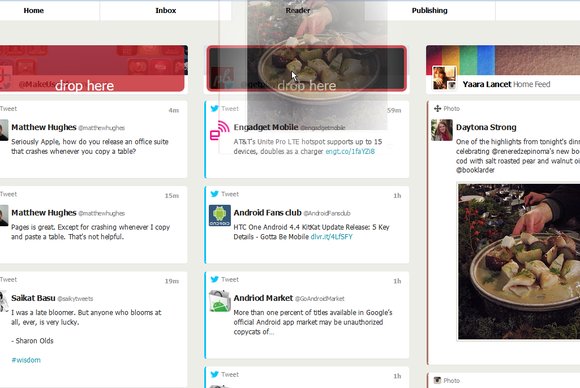
Task: Open the Home tab
Action: [34, 11]
